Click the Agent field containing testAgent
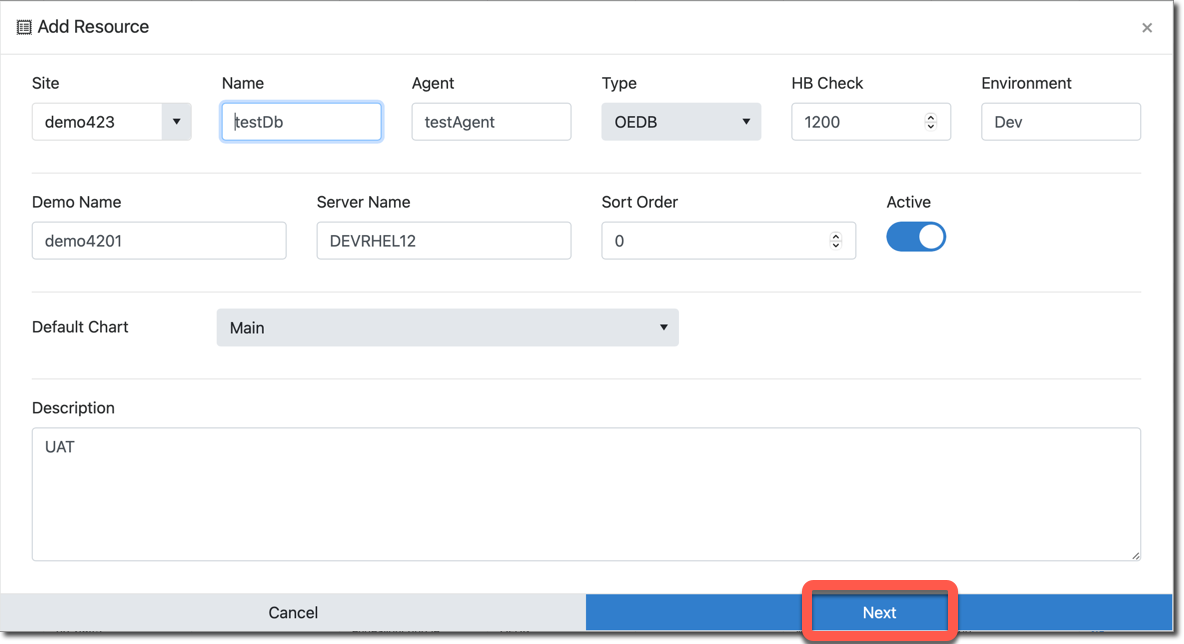 [x=491, y=122]
